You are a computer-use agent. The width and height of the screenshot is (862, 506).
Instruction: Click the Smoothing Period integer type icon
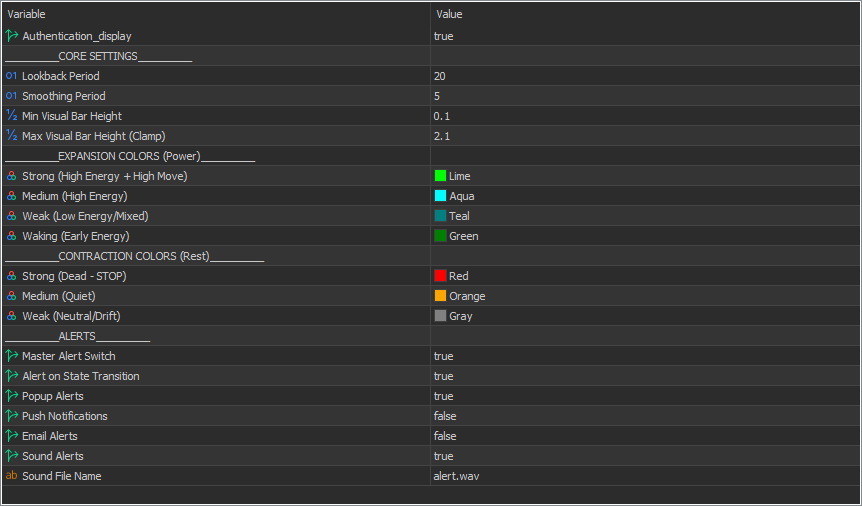(x=12, y=96)
